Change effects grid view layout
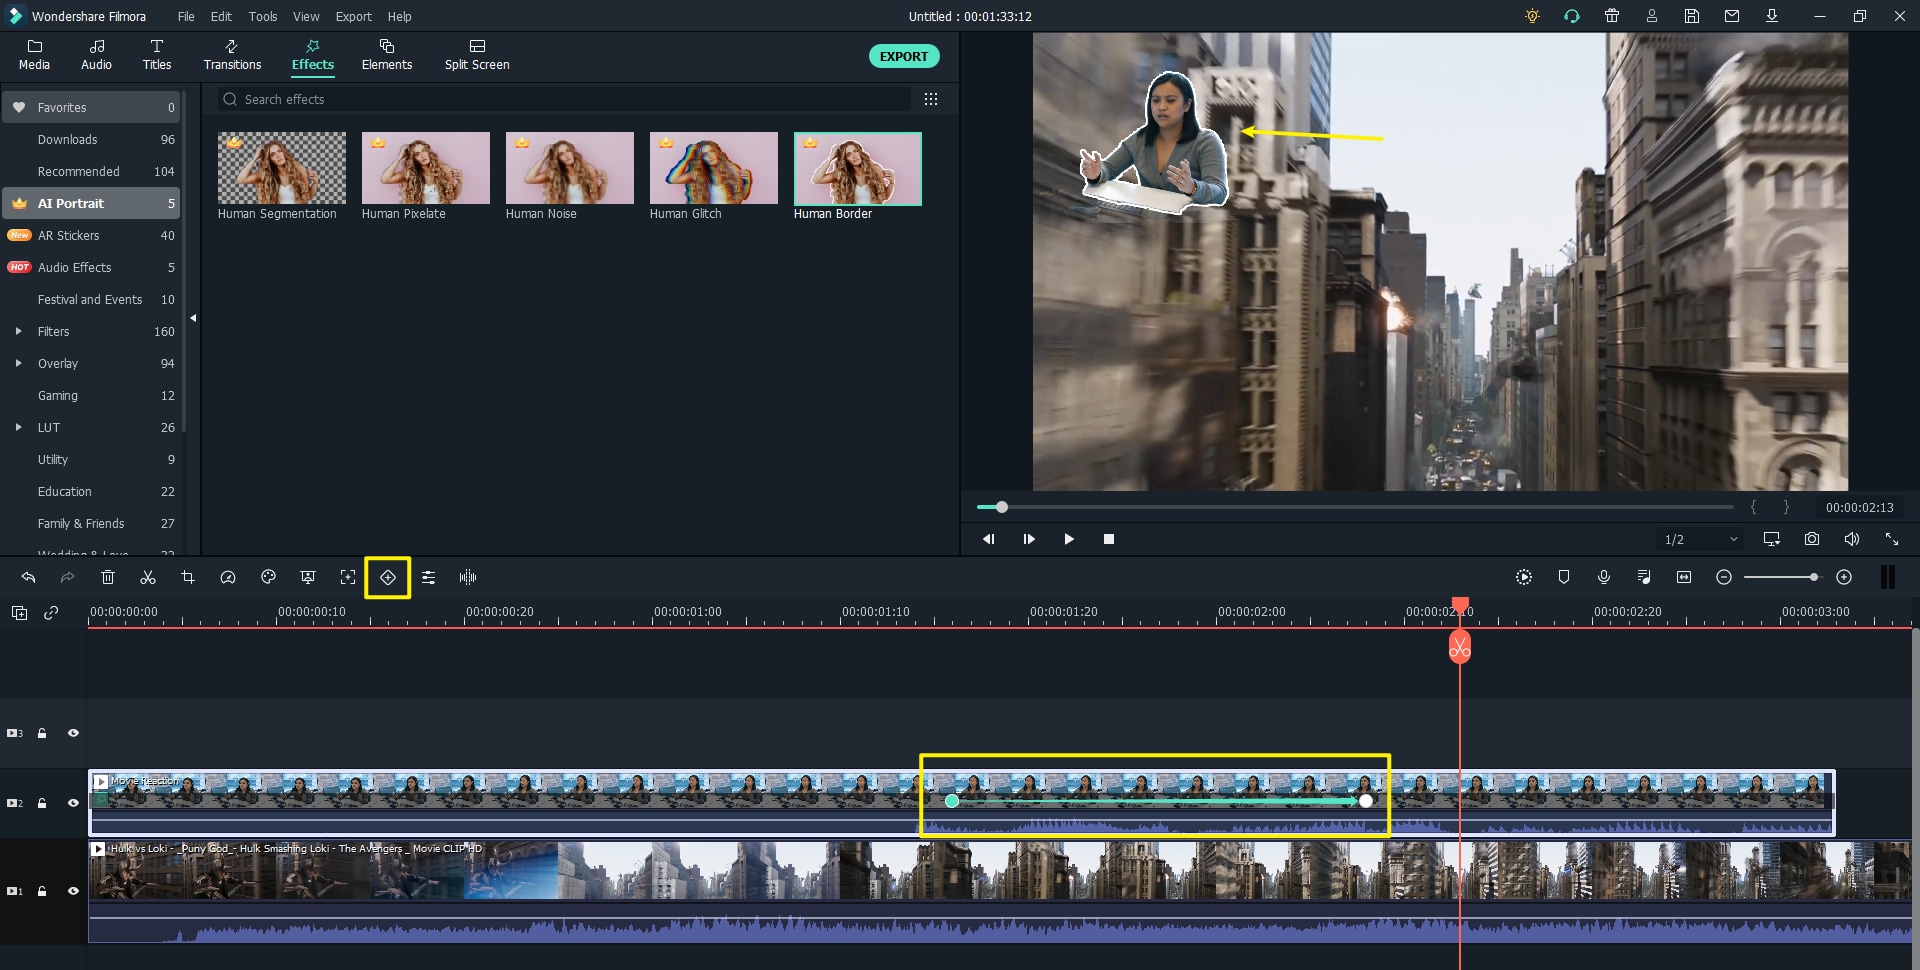Screen dimensions: 1920x970 [x=931, y=99]
